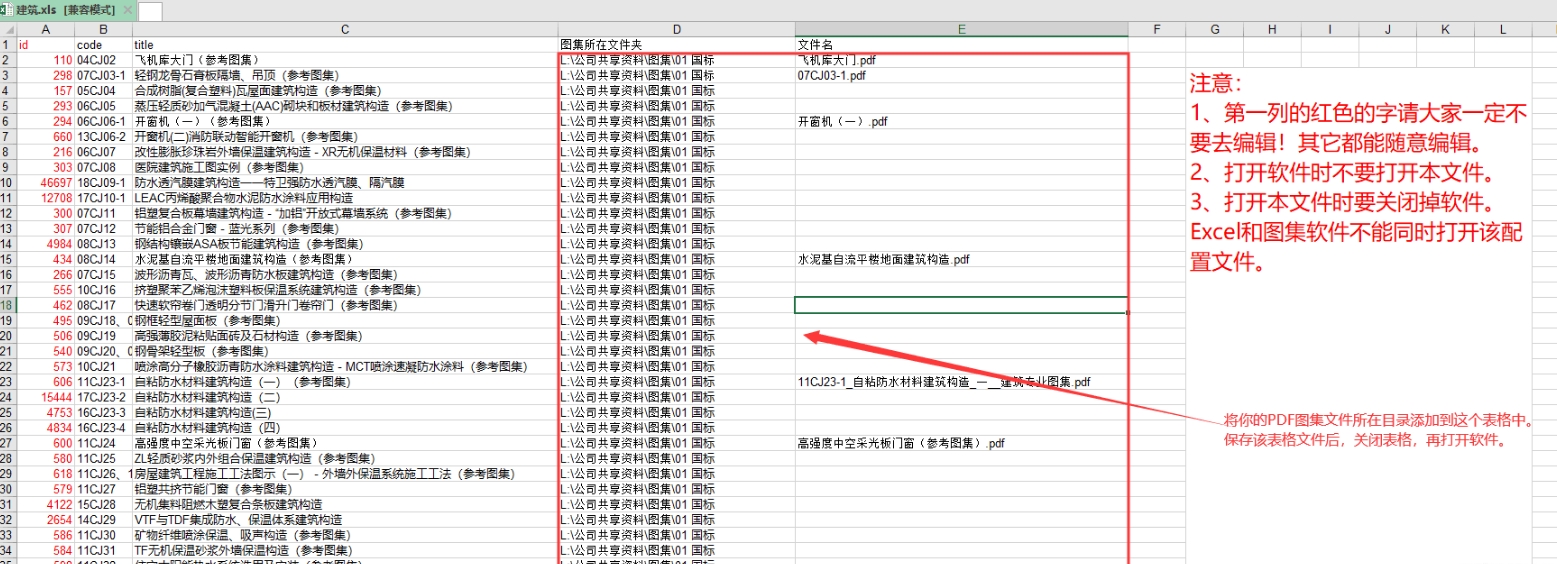Click the '文件名' header cell
The width and height of the screenshot is (1557, 564).
click(x=961, y=45)
